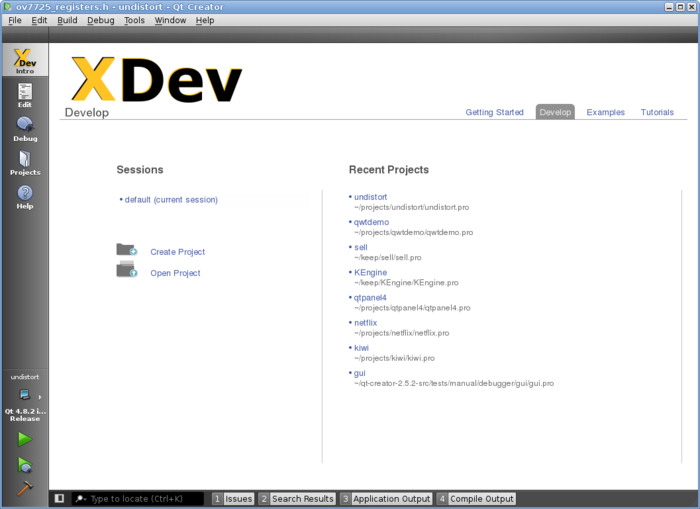This screenshot has width=700, height=509.
Task: Switch to the Getting Started tab
Action: (495, 112)
